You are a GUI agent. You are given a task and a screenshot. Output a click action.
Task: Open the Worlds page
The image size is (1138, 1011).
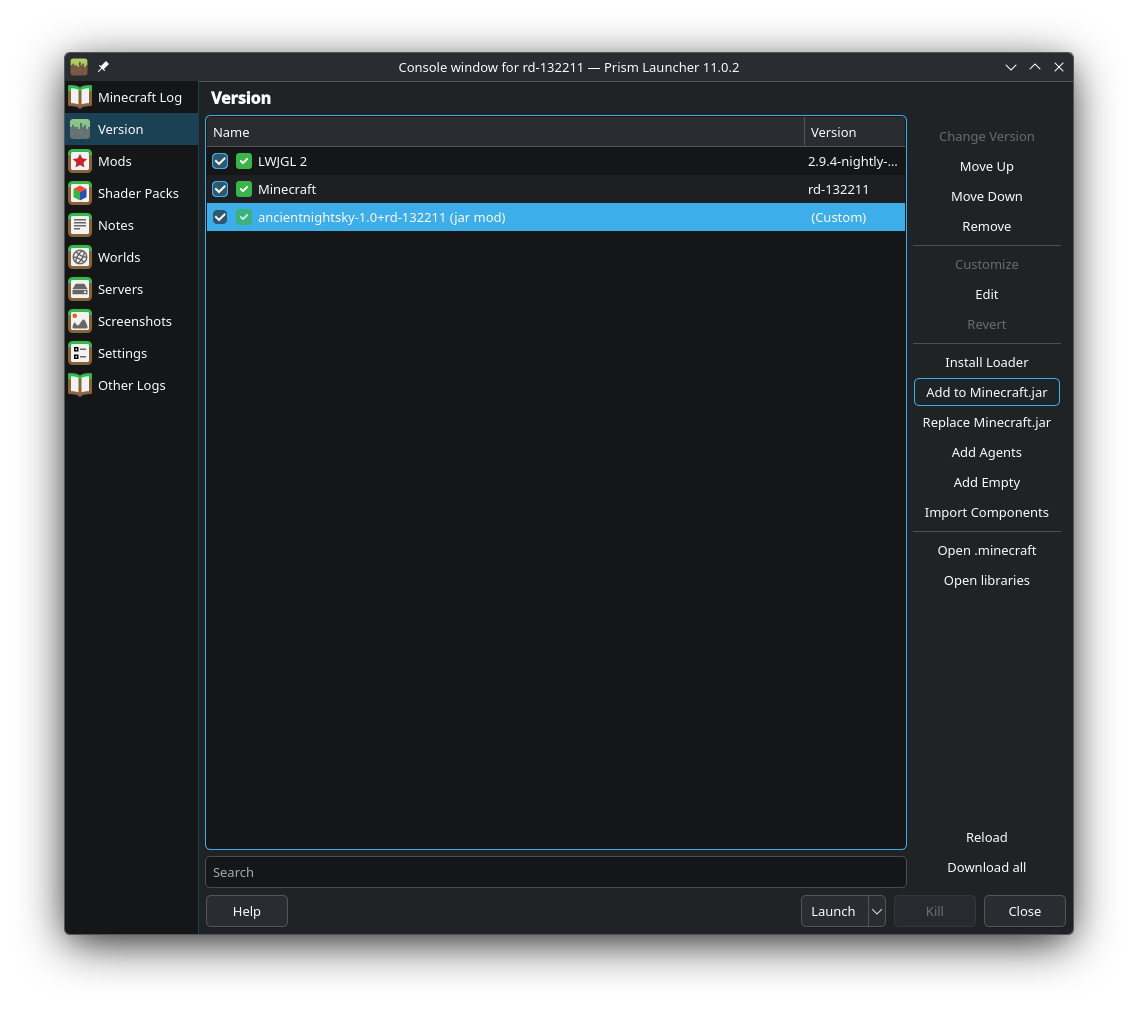131,257
